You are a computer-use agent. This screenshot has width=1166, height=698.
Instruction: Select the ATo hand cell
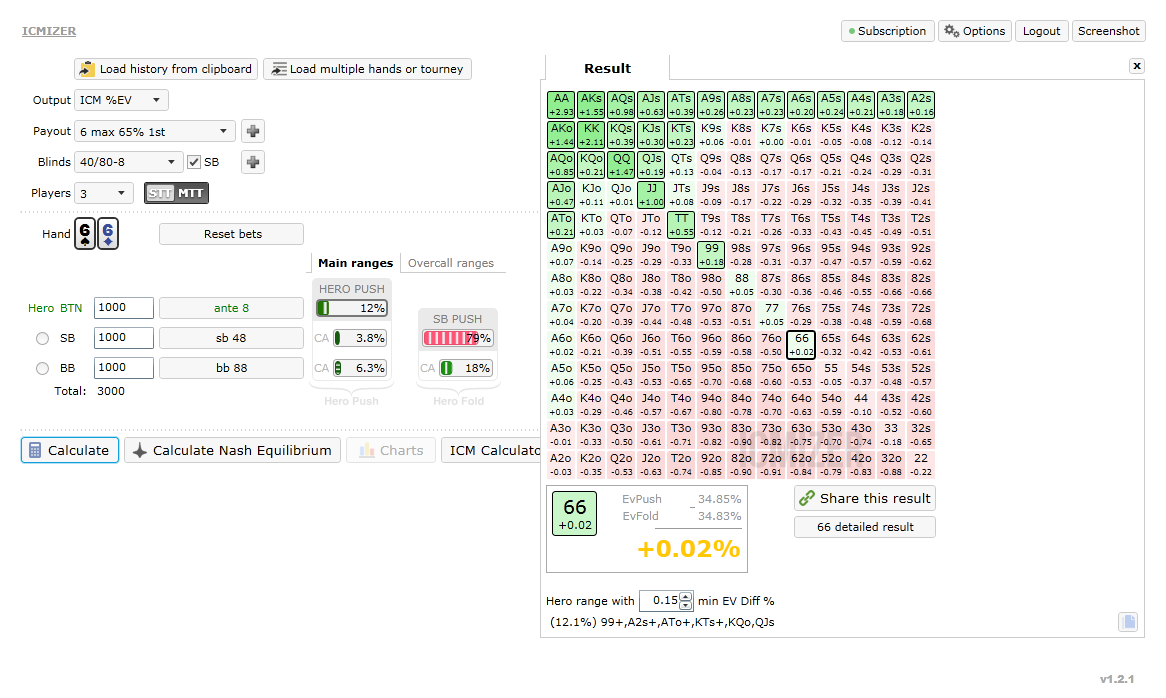pyautogui.click(x=561, y=225)
